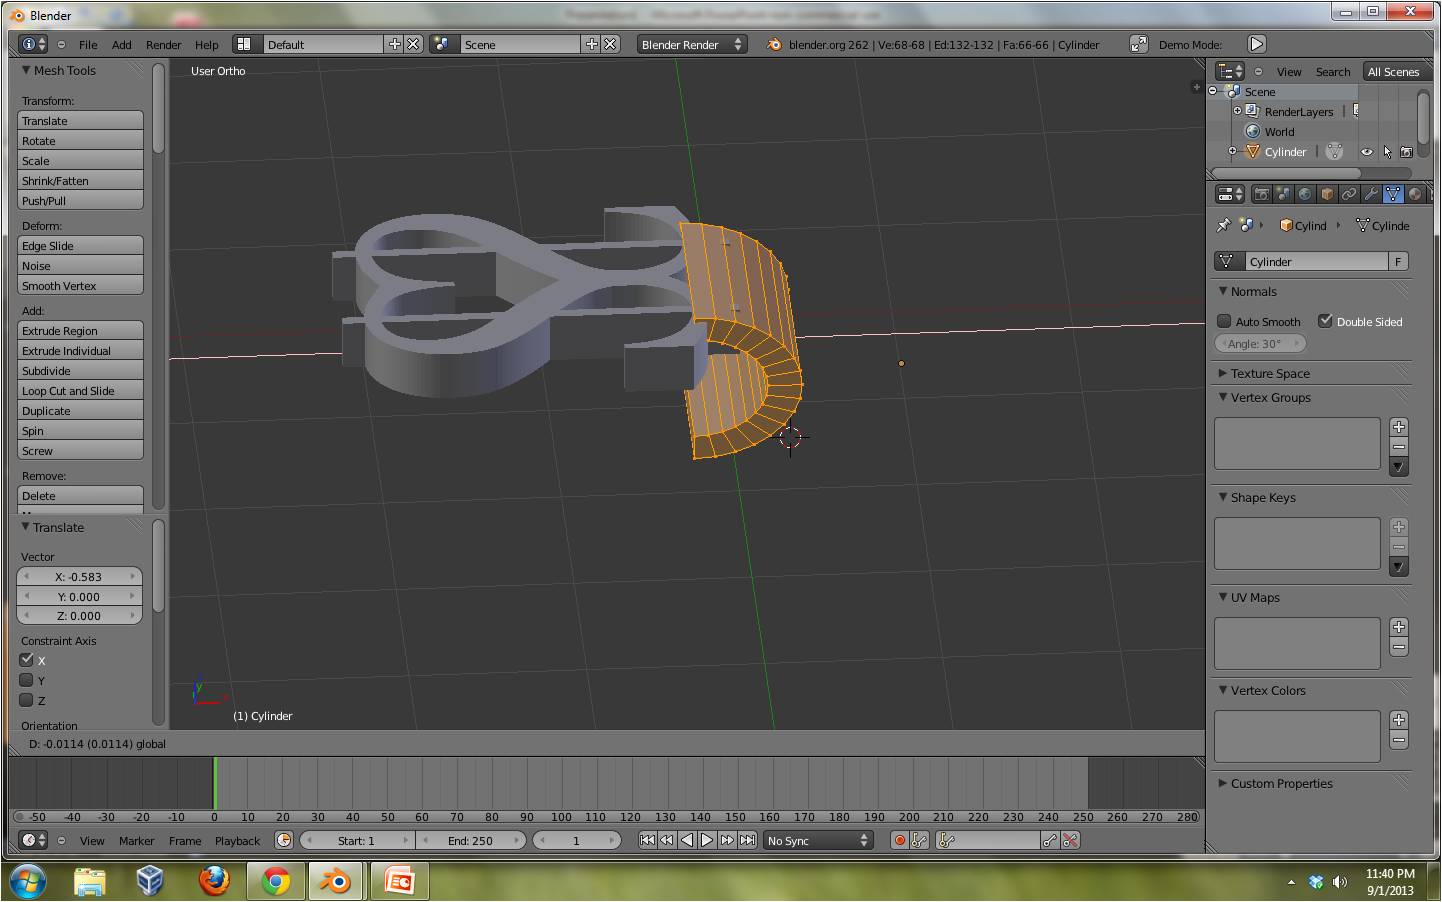The height and width of the screenshot is (902, 1442).
Task: Toggle Cylinder visibility eye in outliner
Action: [x=1367, y=152]
